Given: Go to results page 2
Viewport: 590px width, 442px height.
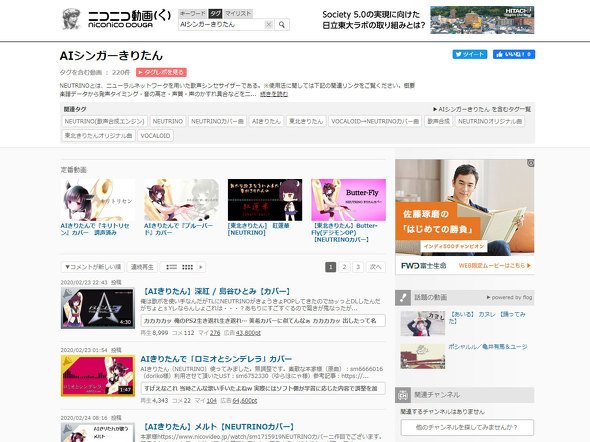Looking at the screenshot, I should click(x=344, y=267).
